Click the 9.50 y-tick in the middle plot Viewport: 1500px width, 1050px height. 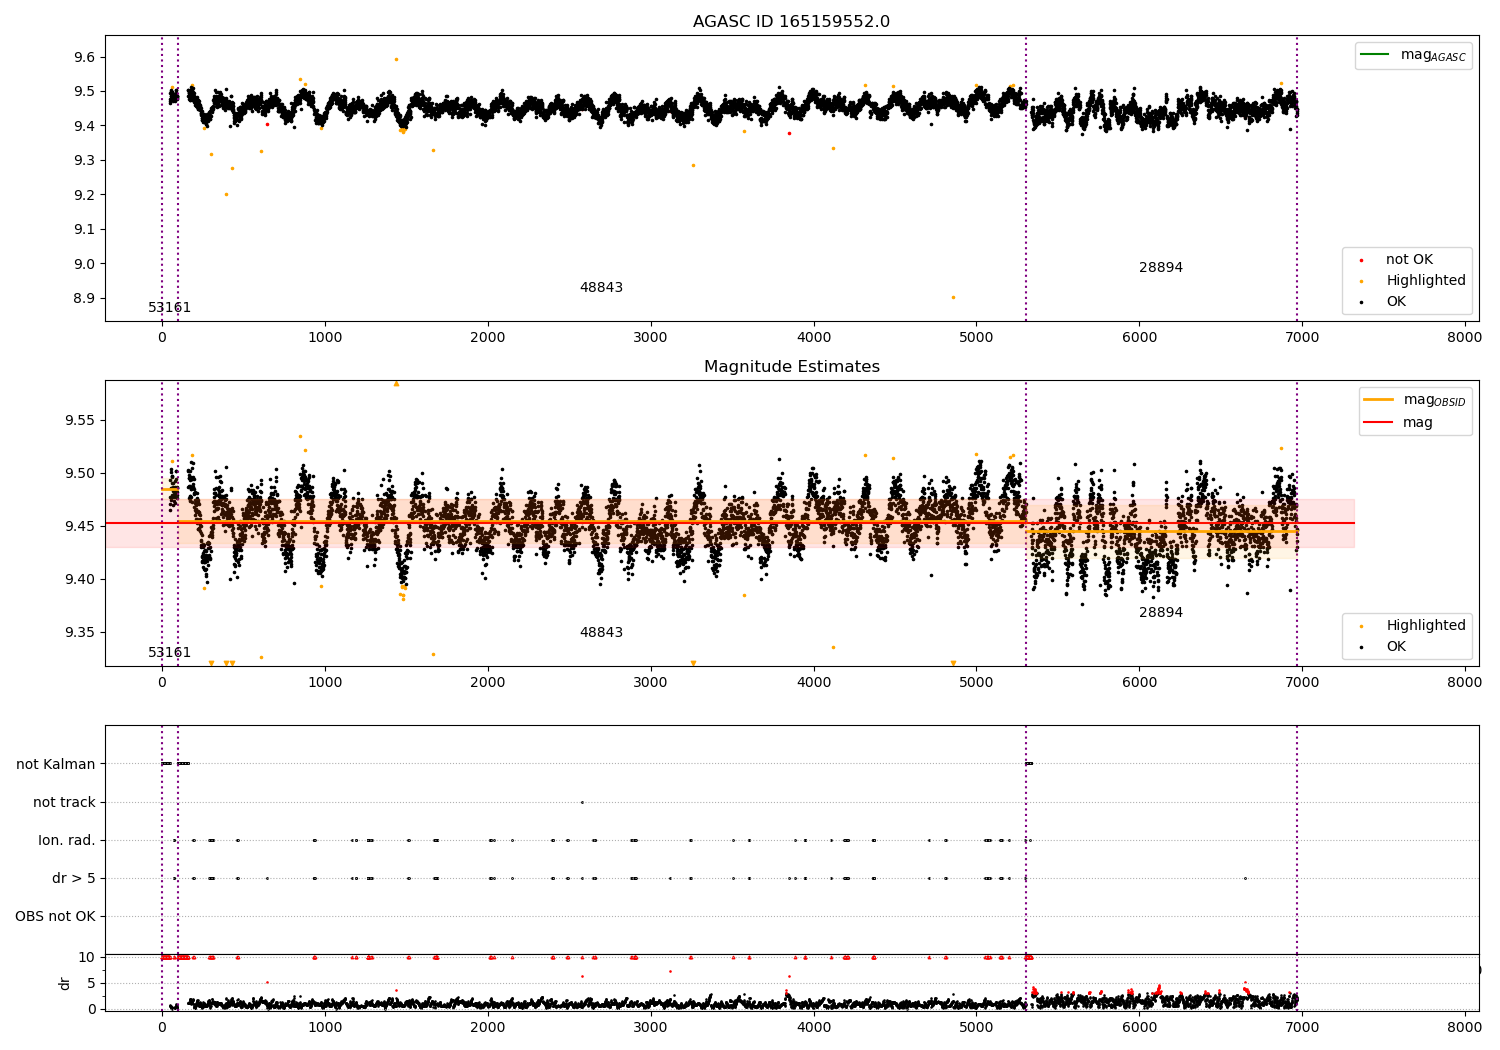point(79,474)
